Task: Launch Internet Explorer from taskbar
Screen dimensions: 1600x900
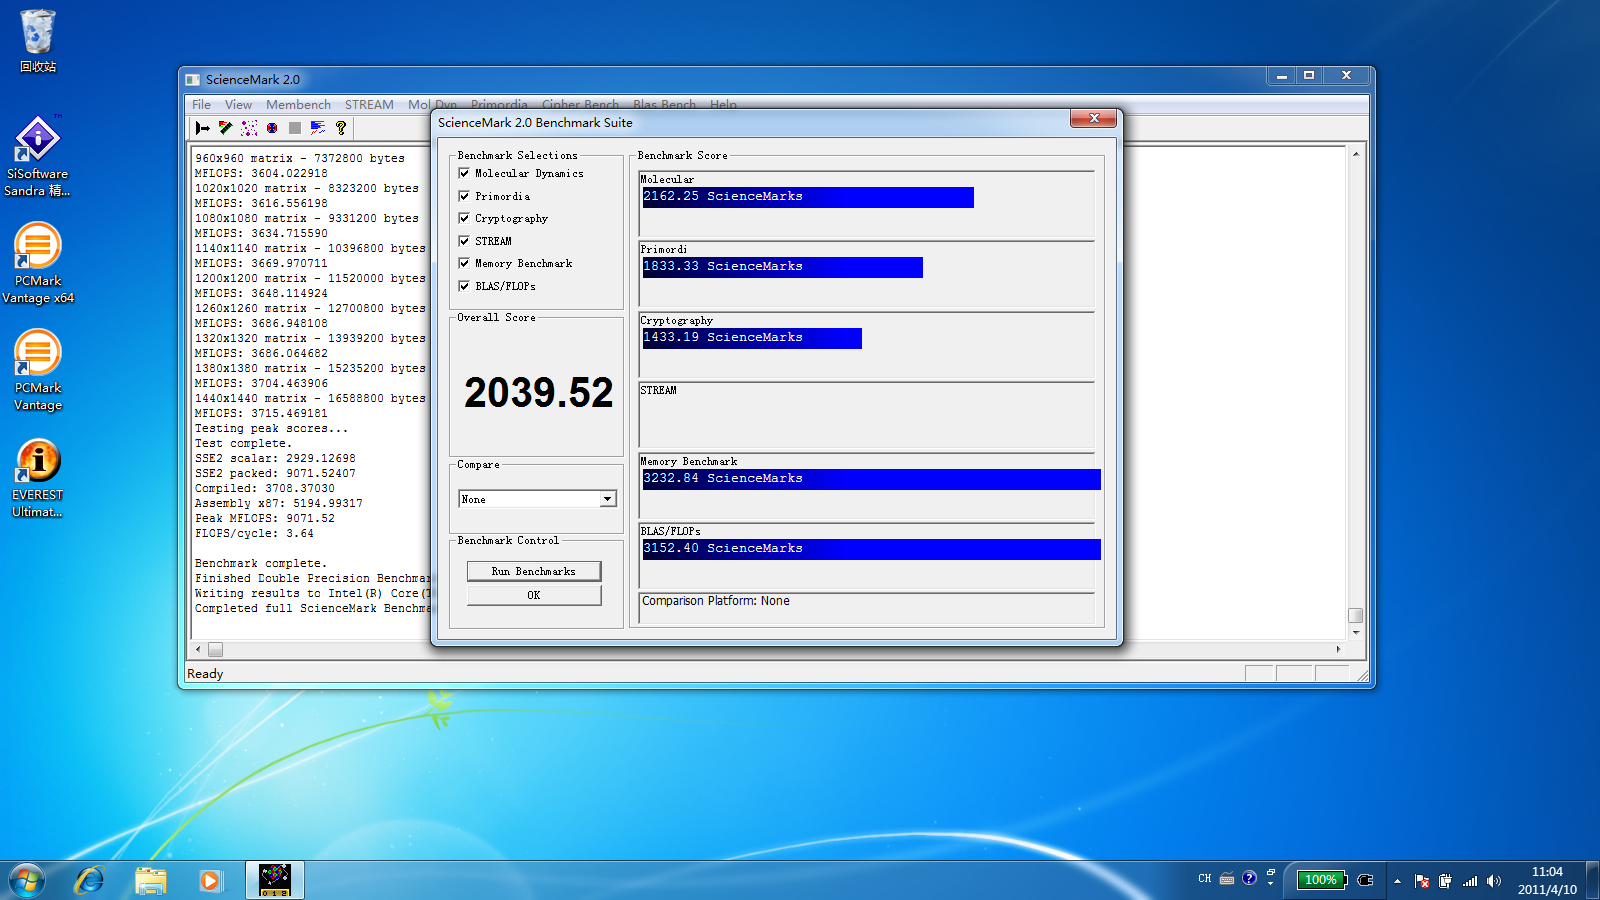Action: (90, 880)
